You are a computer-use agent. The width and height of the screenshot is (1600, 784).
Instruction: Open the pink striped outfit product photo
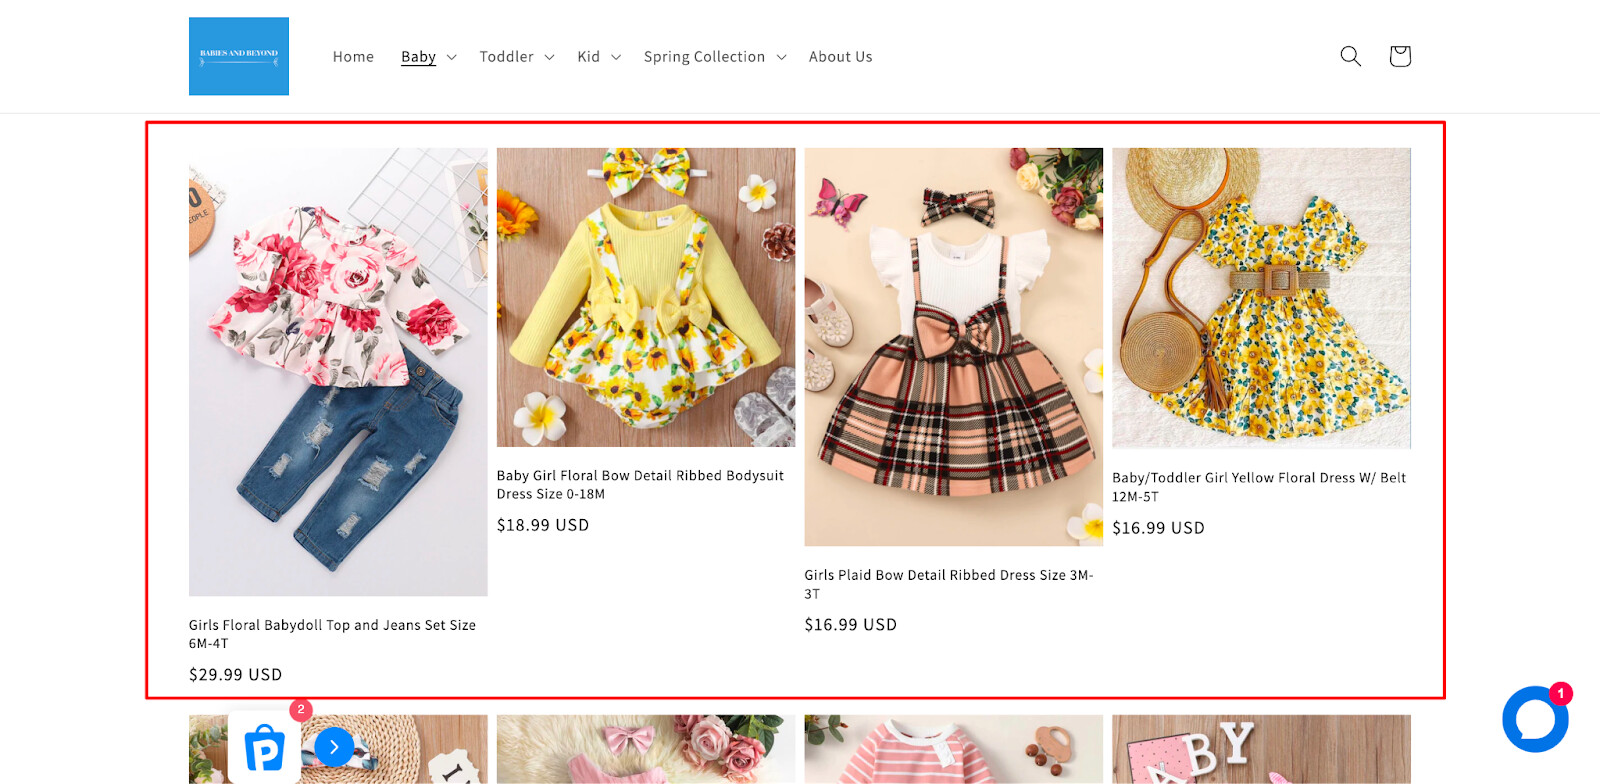click(x=954, y=749)
